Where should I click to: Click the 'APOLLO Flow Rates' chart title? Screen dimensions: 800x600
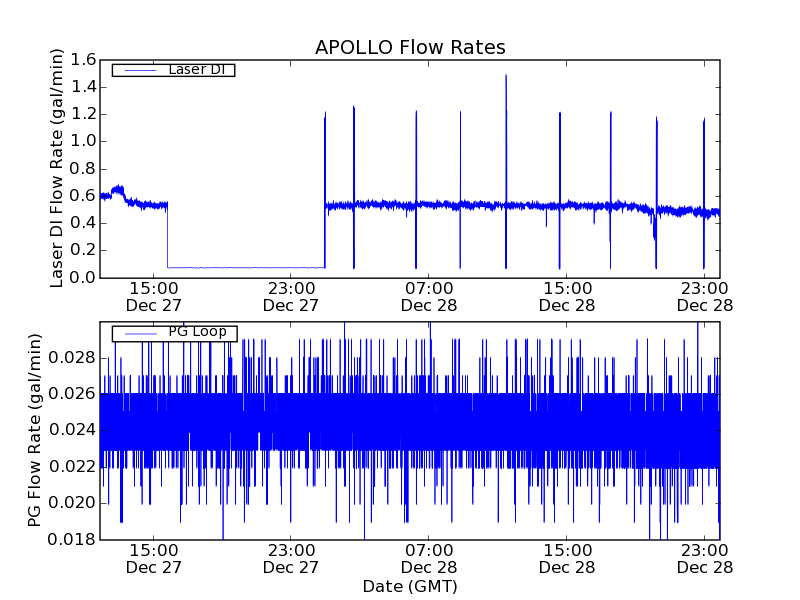(410, 47)
